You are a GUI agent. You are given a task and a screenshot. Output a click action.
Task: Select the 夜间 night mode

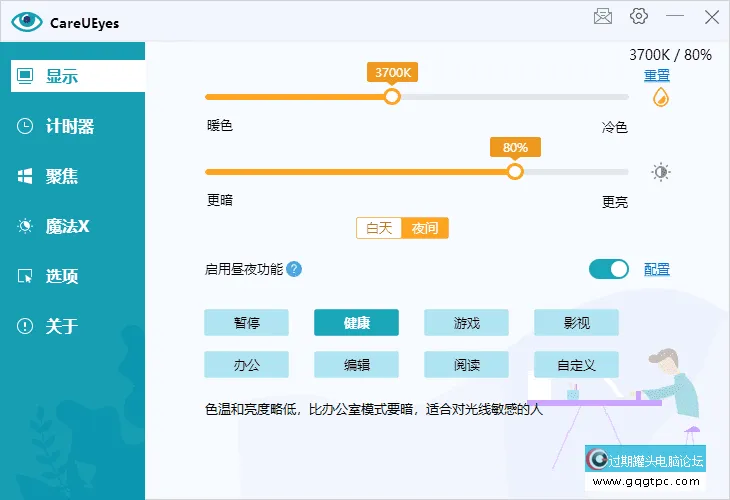pyautogui.click(x=425, y=228)
